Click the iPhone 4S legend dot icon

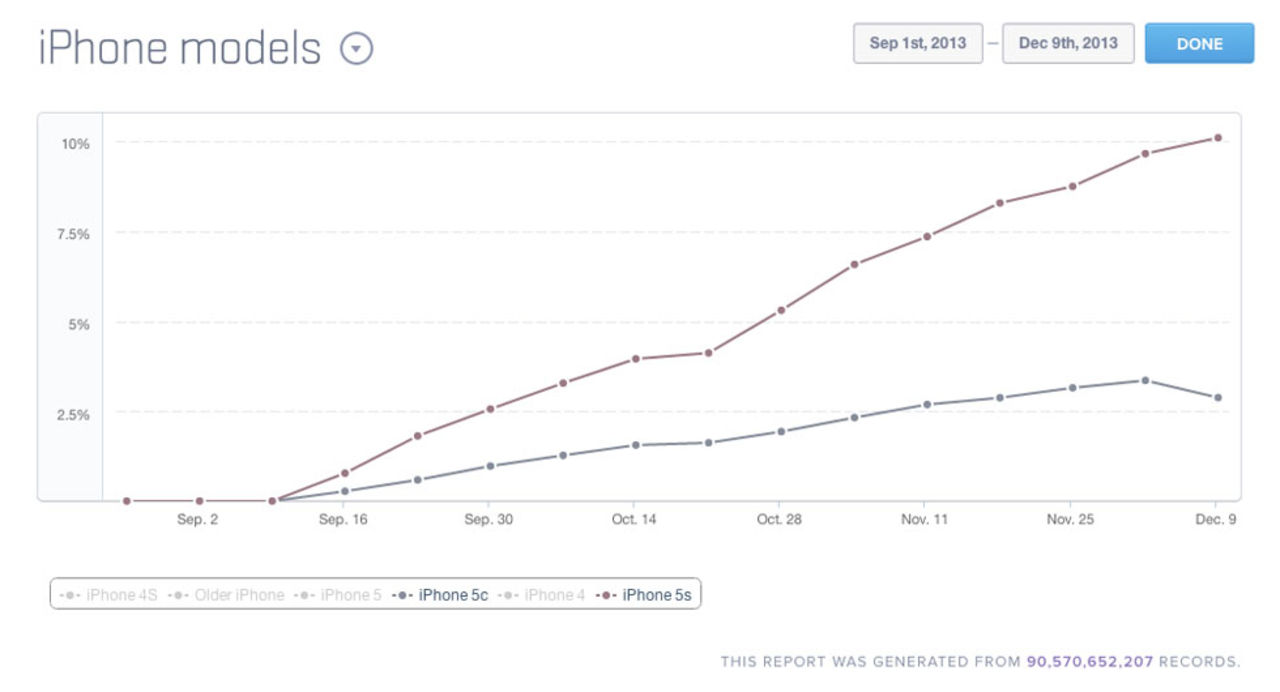(x=69, y=594)
